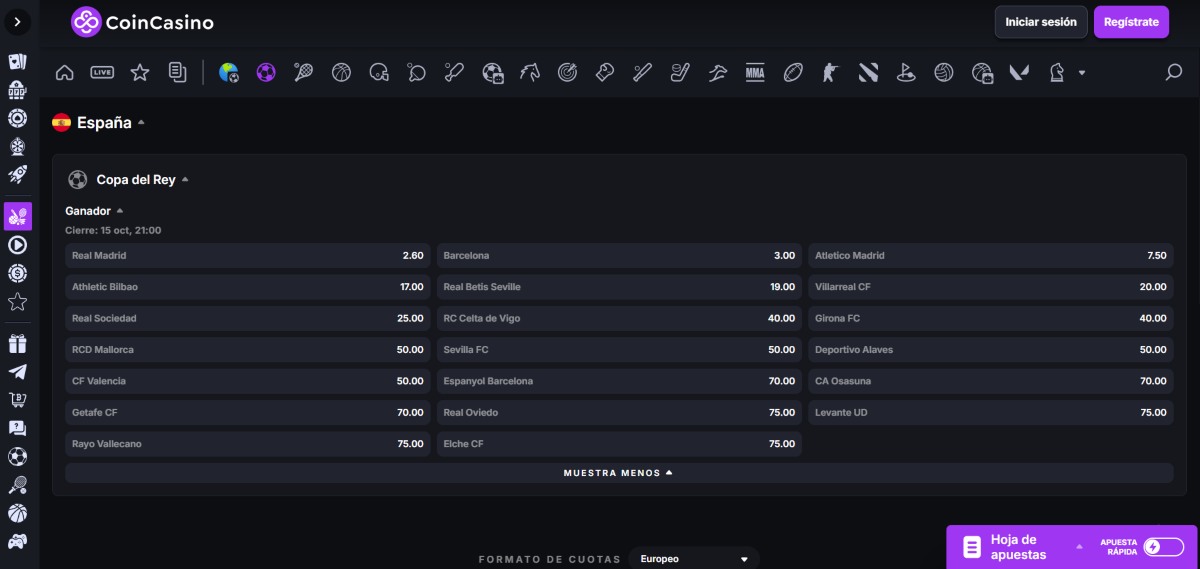Open the Live betting icon

[x=102, y=72]
